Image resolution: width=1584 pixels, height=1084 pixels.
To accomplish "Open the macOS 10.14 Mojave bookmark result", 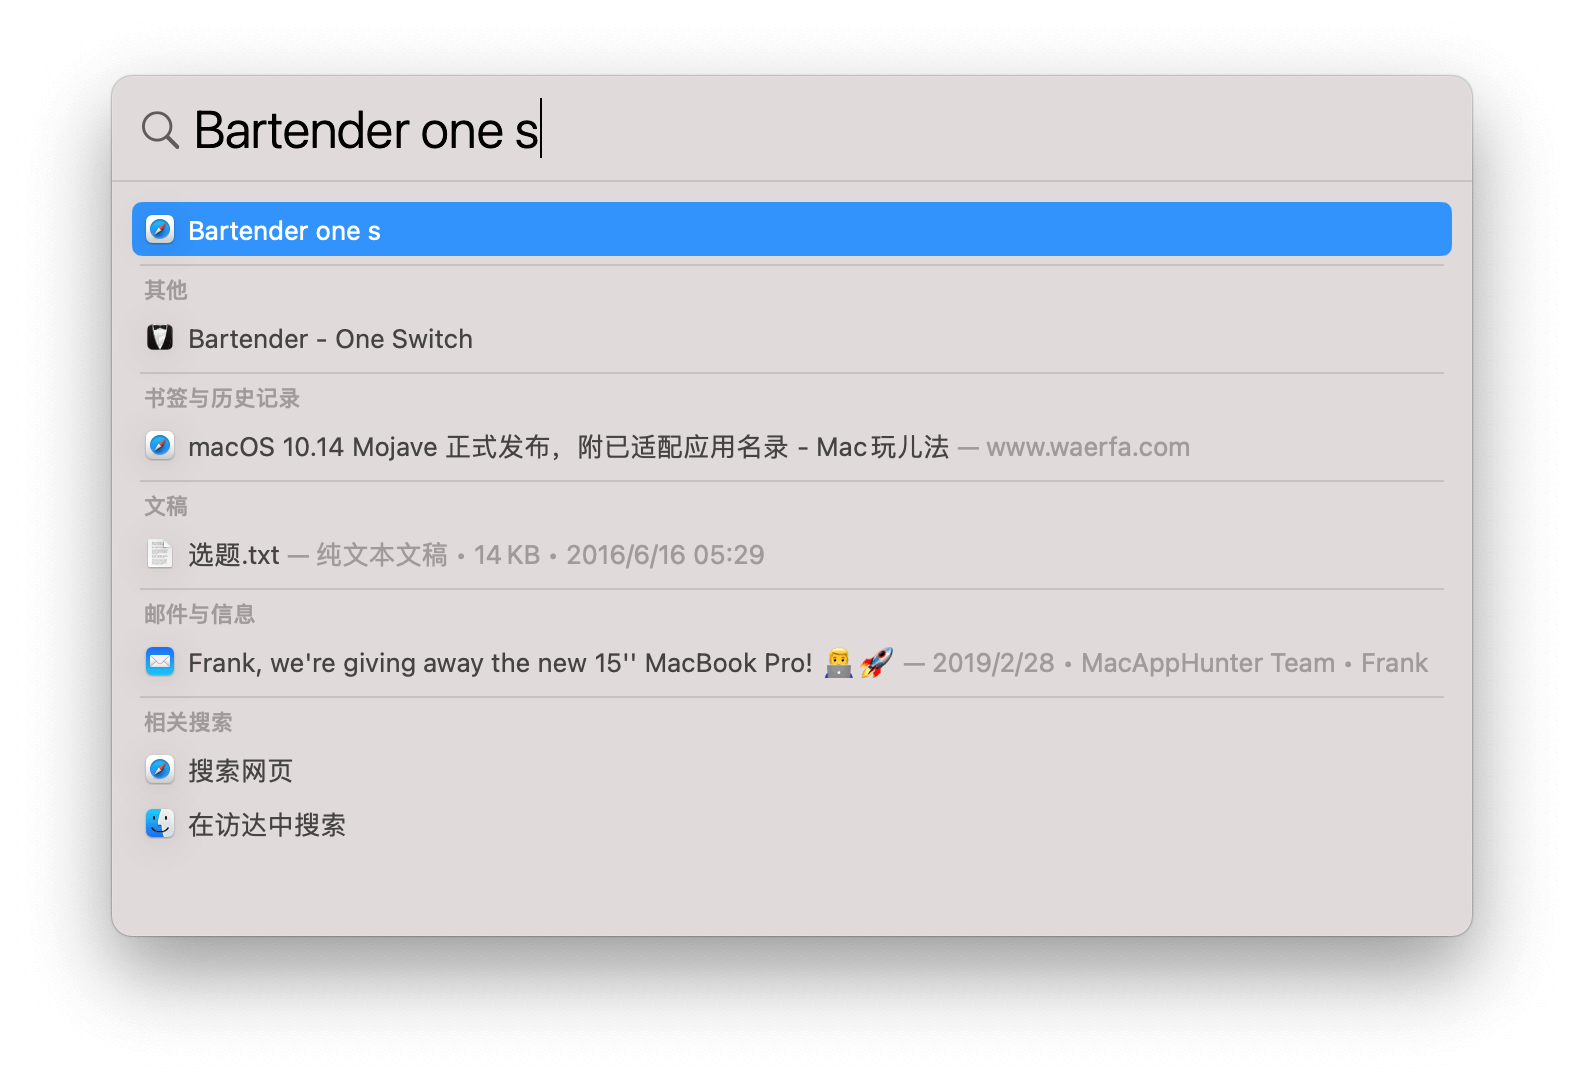I will [792, 446].
